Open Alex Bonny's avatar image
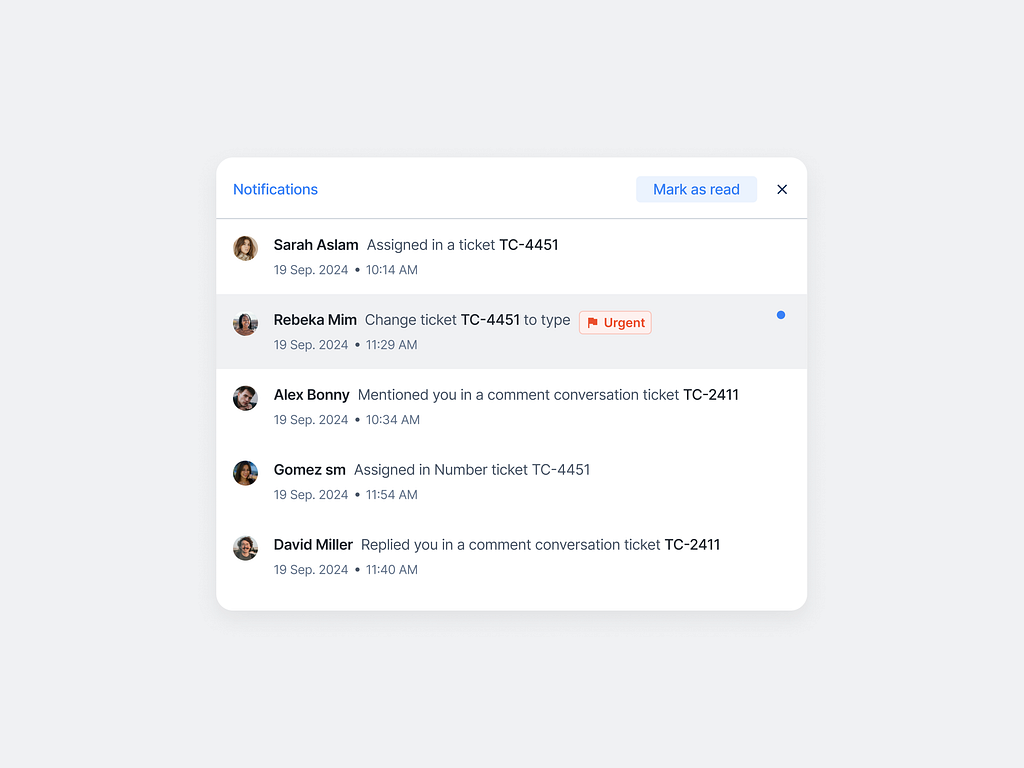Image resolution: width=1024 pixels, height=768 pixels. click(x=245, y=398)
